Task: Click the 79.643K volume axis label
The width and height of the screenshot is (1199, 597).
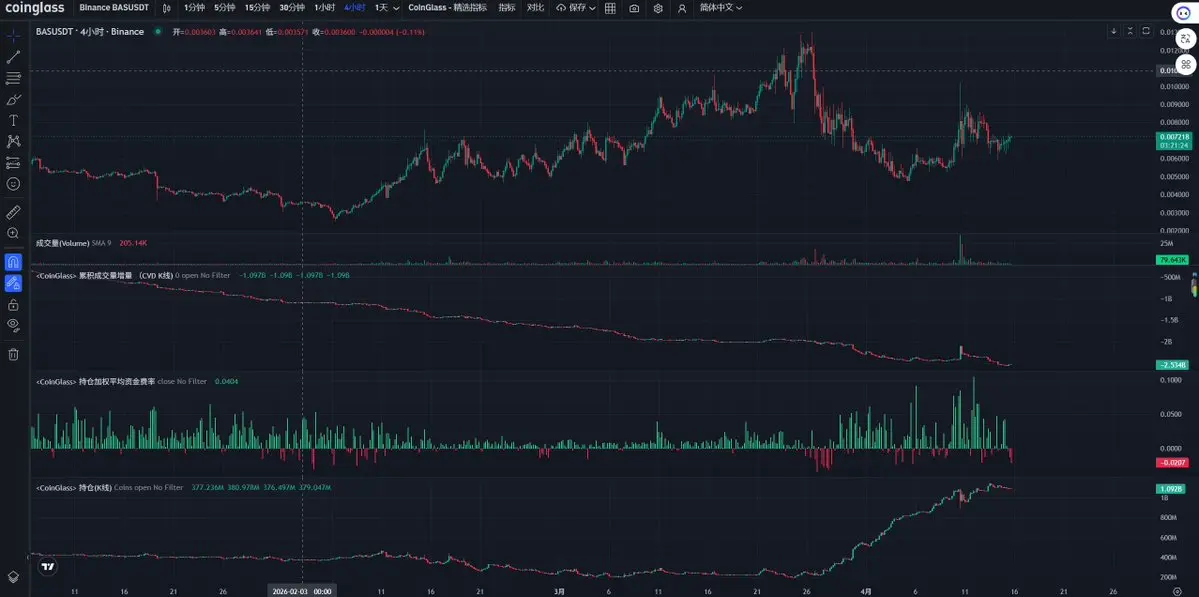Action: click(x=1173, y=260)
